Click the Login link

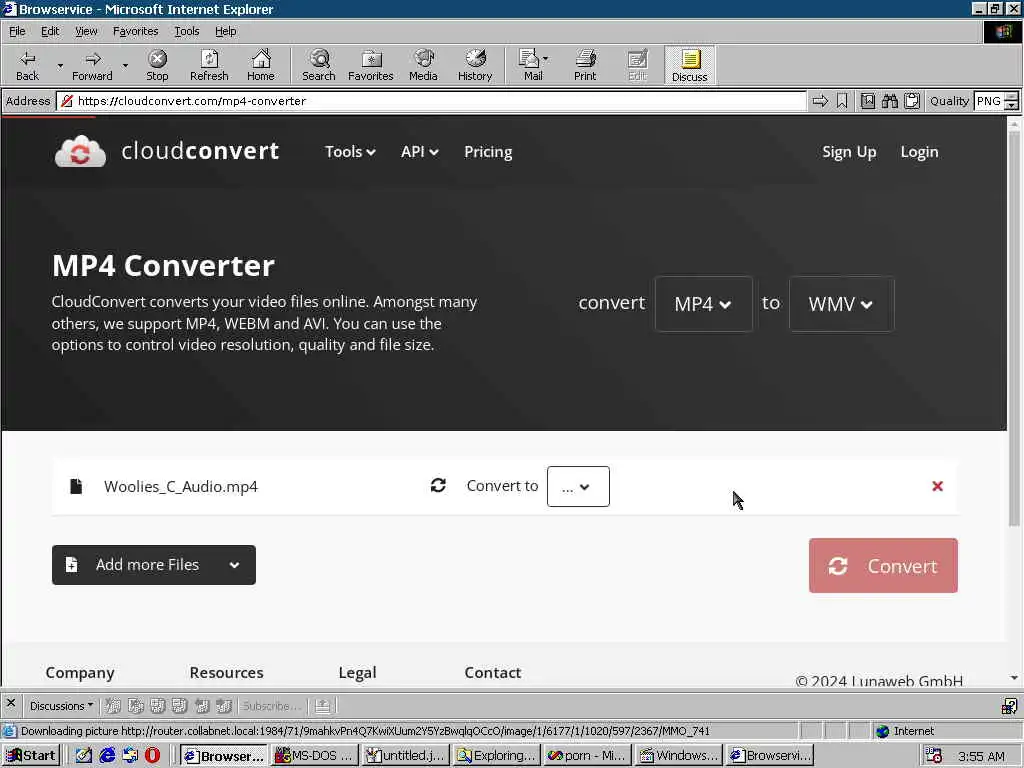[x=919, y=152]
